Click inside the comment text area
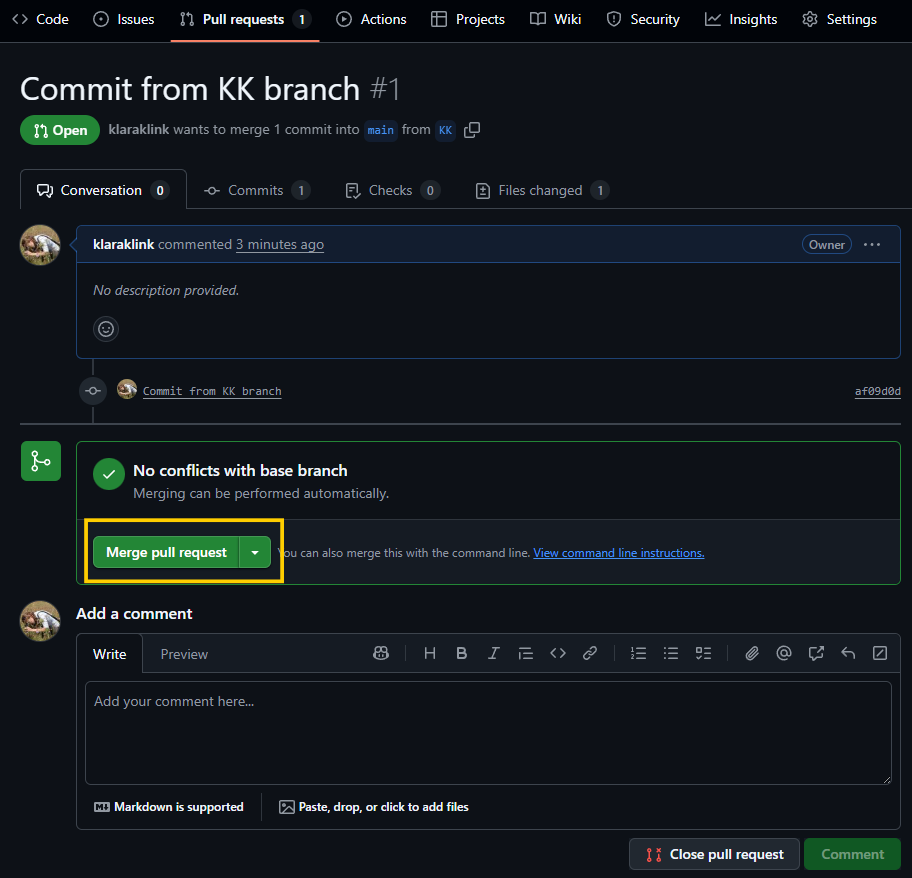Image resolution: width=912 pixels, height=878 pixels. click(x=488, y=732)
